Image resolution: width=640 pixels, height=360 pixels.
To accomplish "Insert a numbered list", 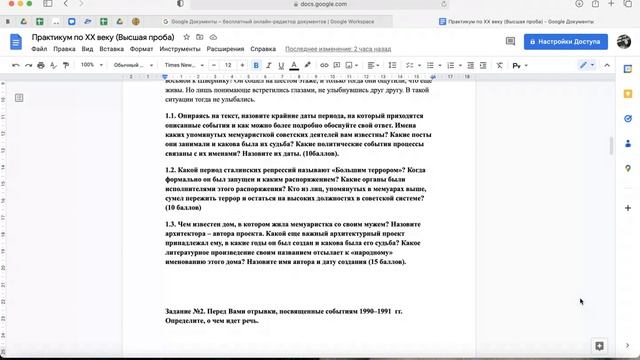I will click(x=451, y=65).
